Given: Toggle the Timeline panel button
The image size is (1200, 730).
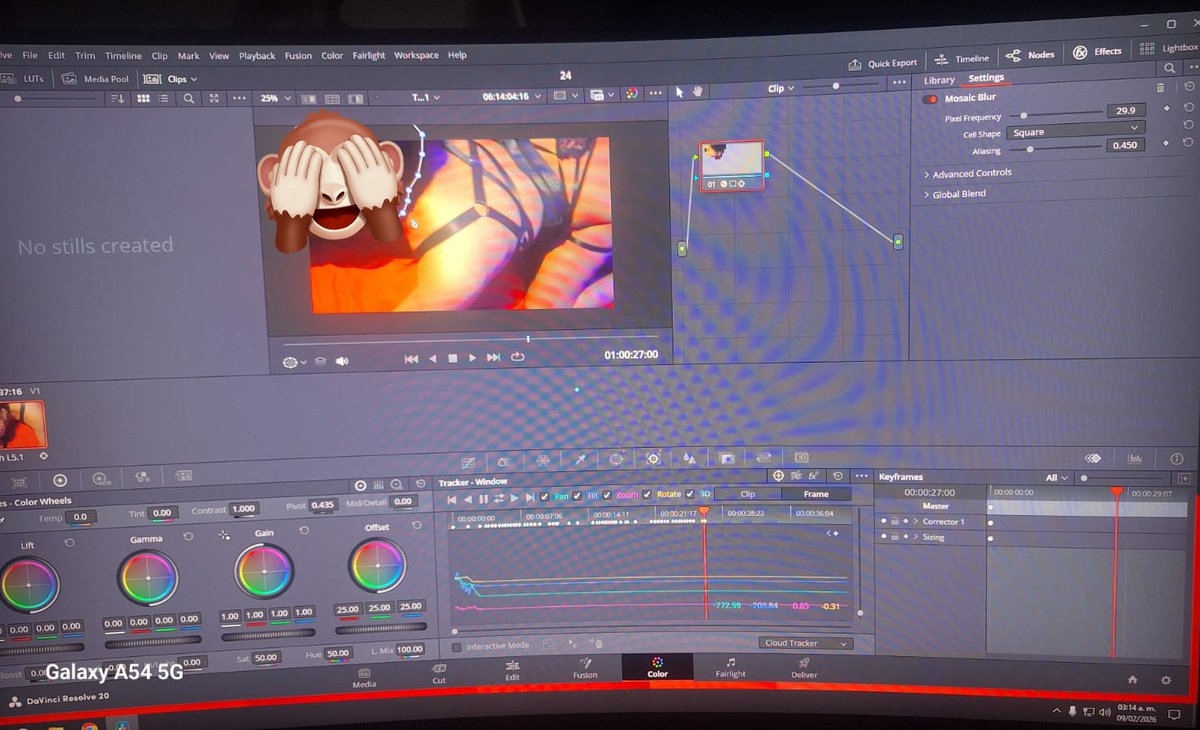Looking at the screenshot, I should point(964,58).
